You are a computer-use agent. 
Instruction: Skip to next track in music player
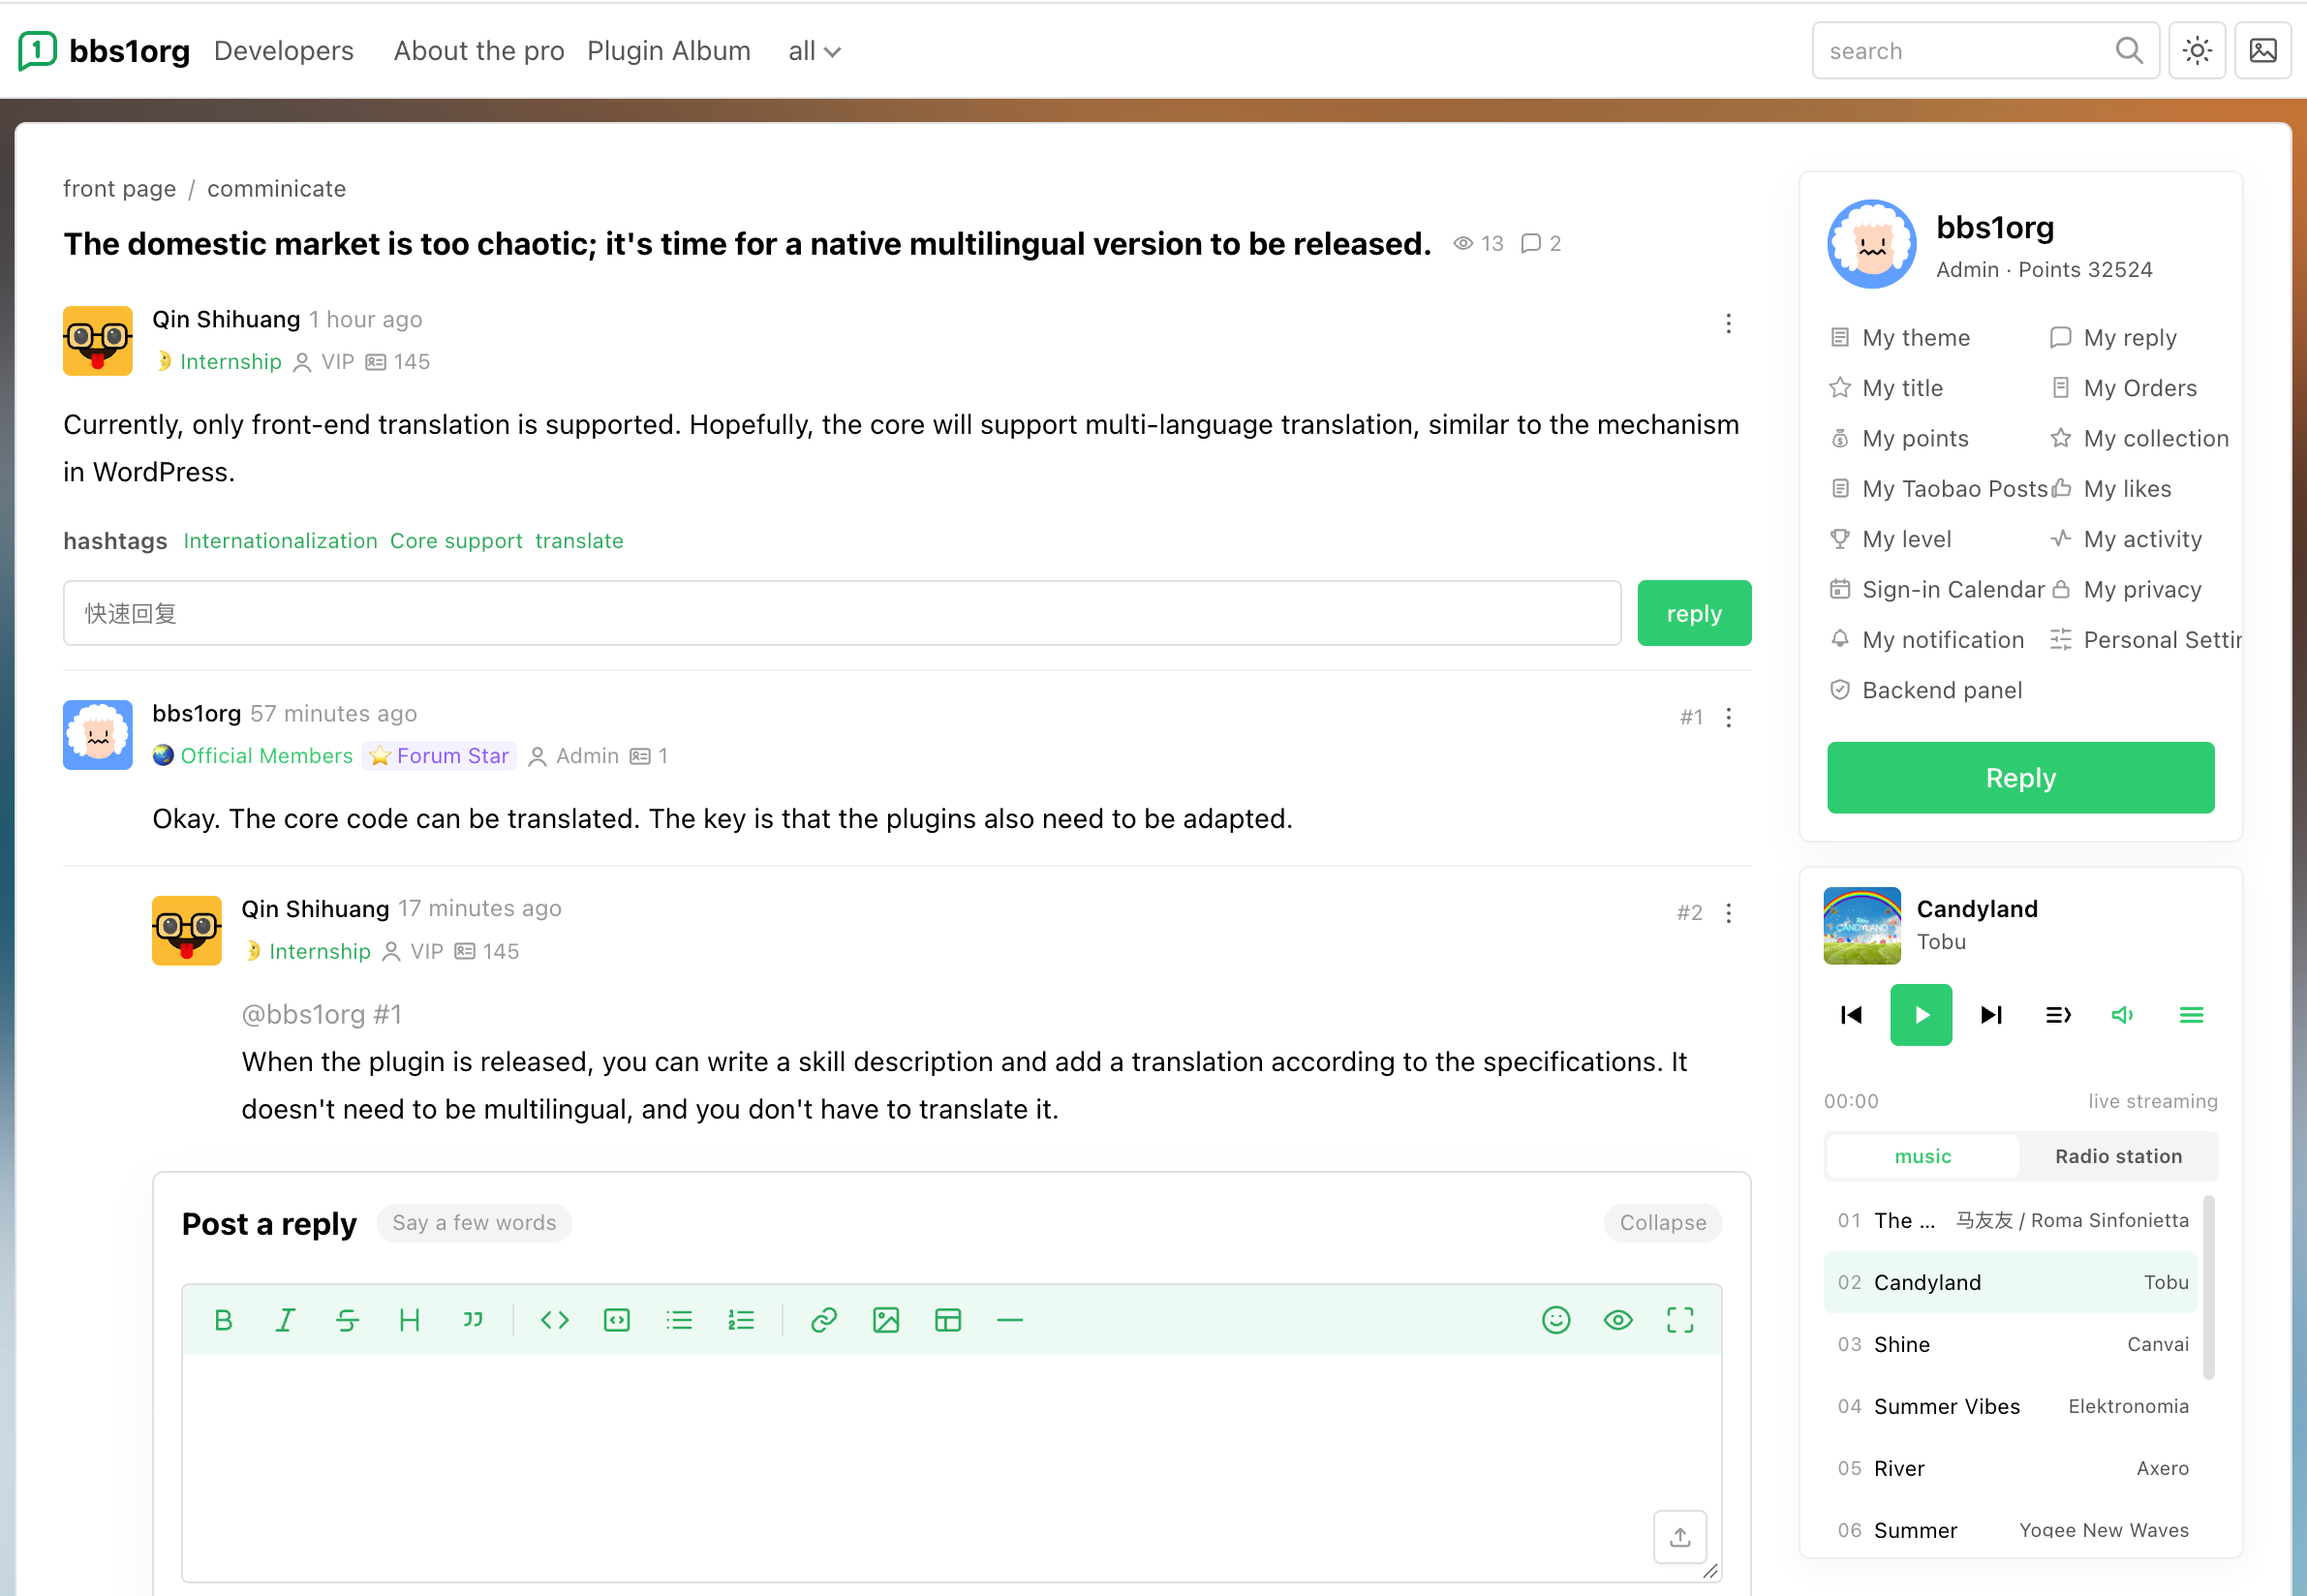1990,1015
